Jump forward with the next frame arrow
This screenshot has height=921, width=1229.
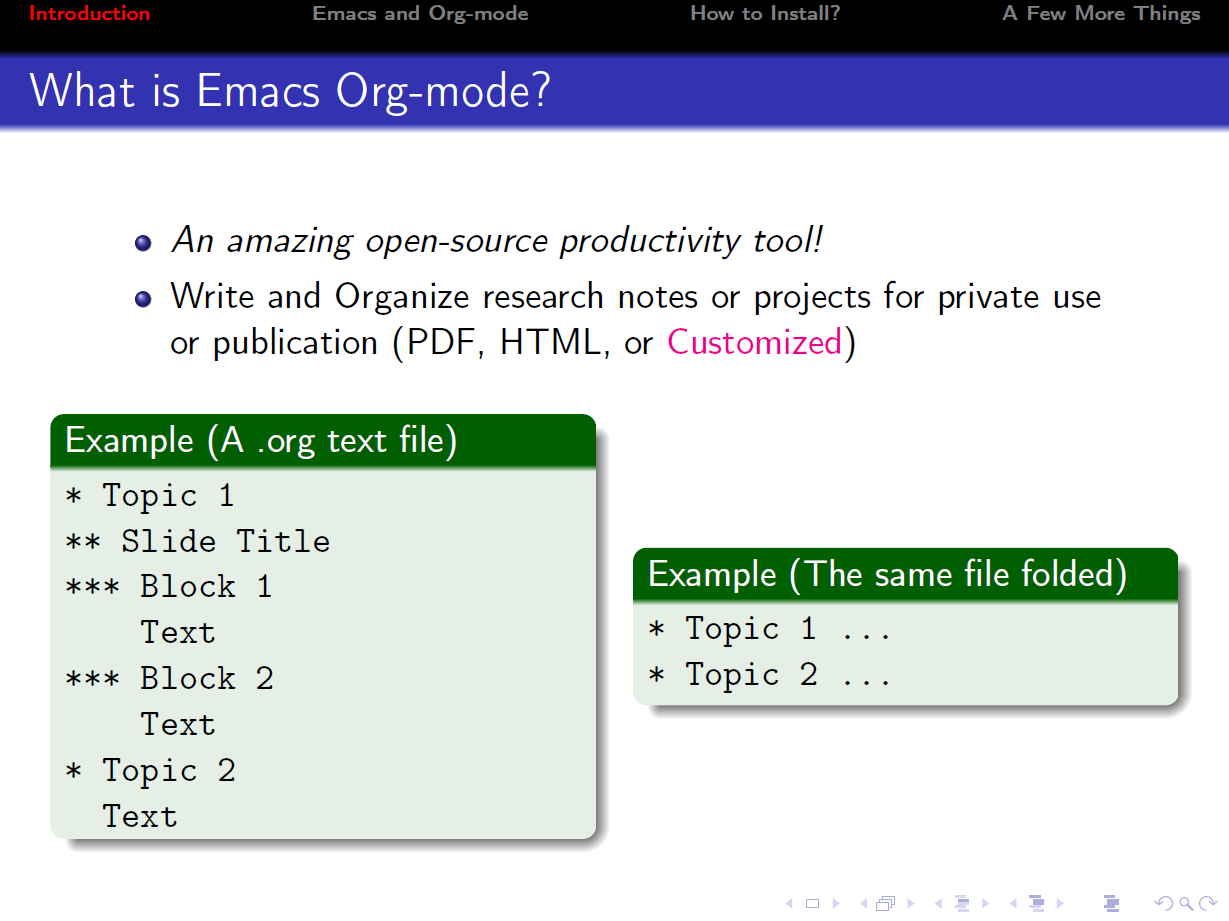(x=909, y=904)
